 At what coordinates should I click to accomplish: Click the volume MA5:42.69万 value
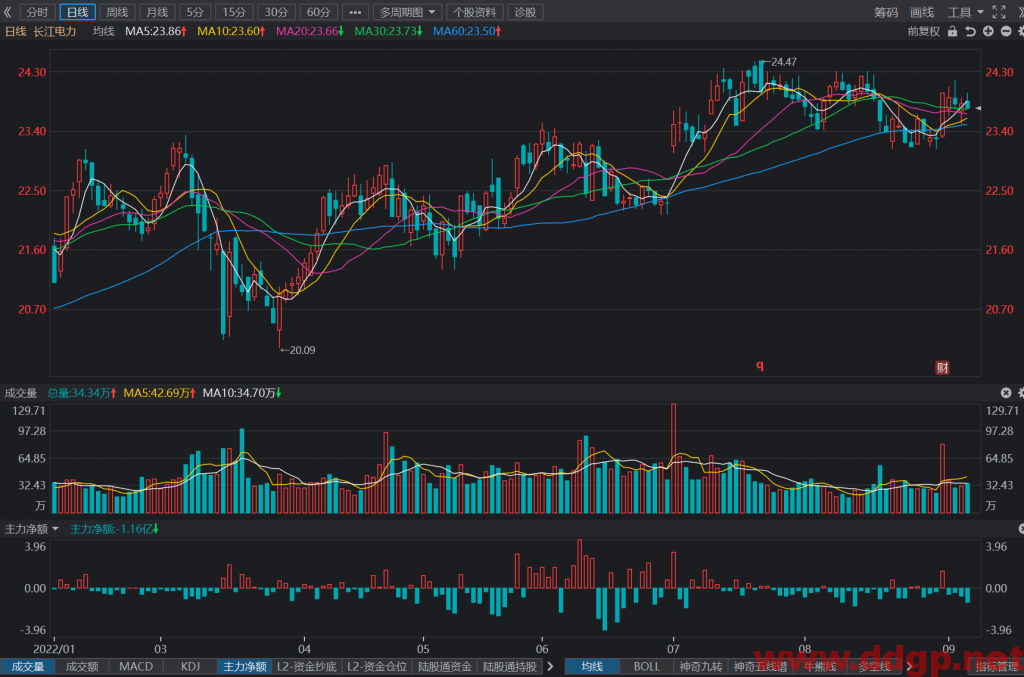pyautogui.click(x=159, y=393)
